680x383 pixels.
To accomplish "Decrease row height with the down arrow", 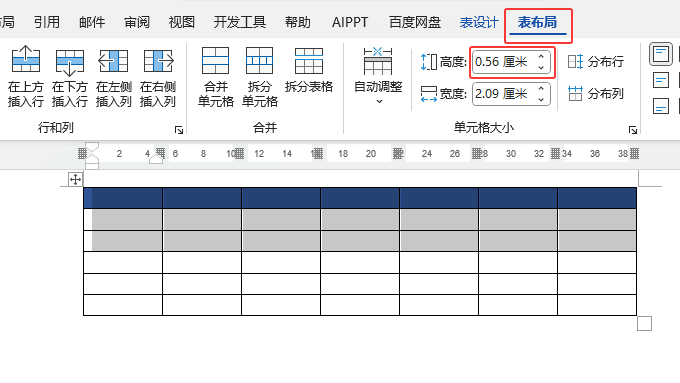I will [x=541, y=67].
